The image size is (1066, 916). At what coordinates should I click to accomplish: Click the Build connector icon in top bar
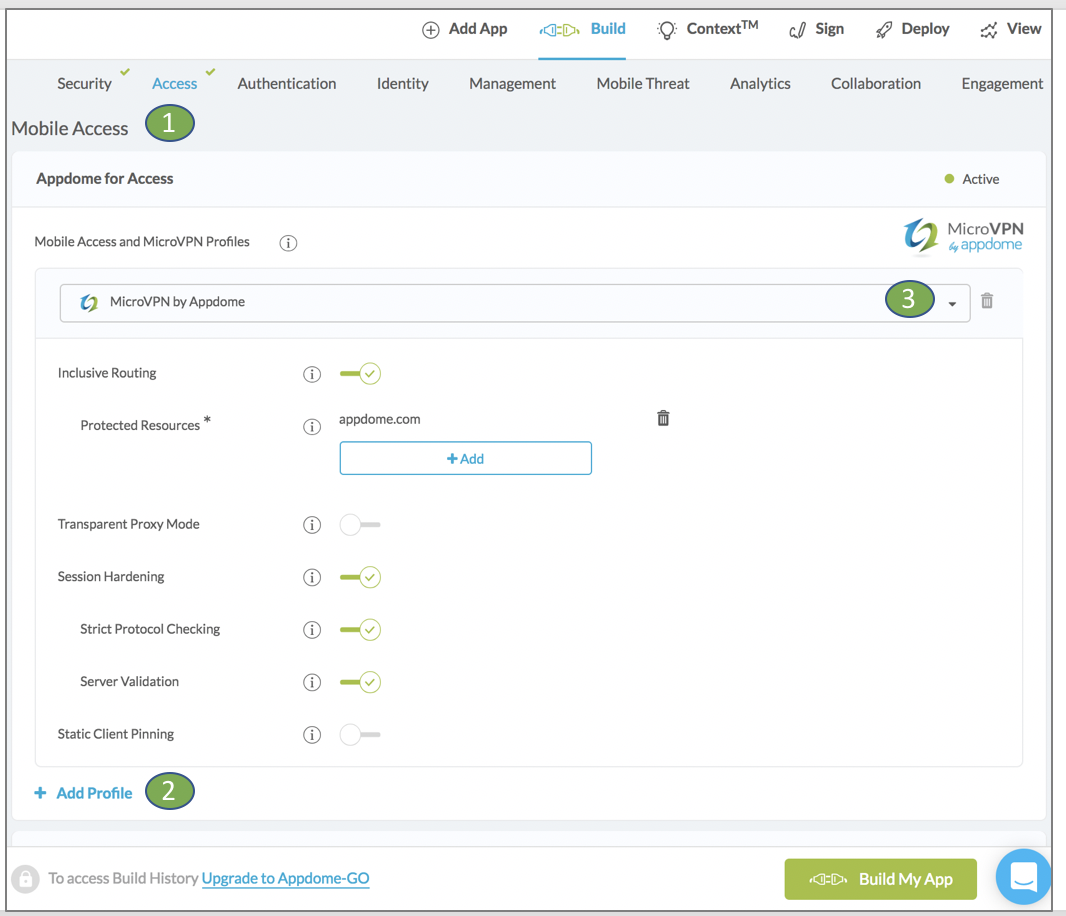point(560,30)
